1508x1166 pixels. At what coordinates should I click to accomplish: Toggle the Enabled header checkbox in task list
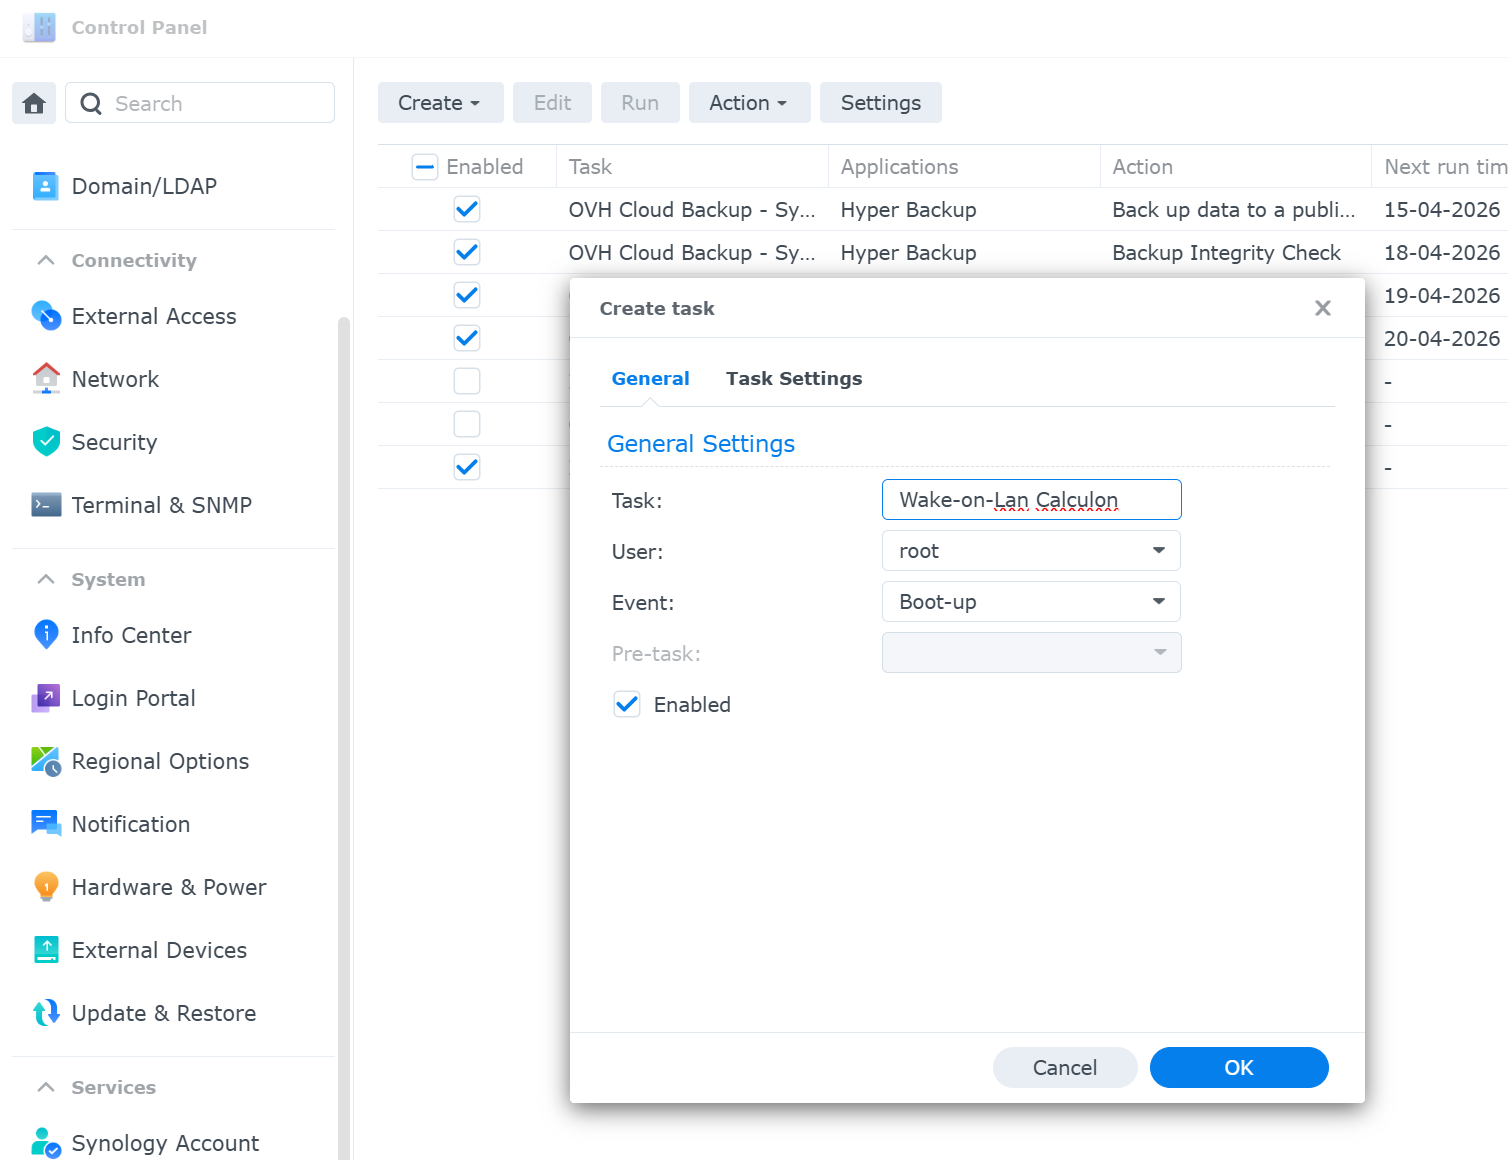pos(425,167)
